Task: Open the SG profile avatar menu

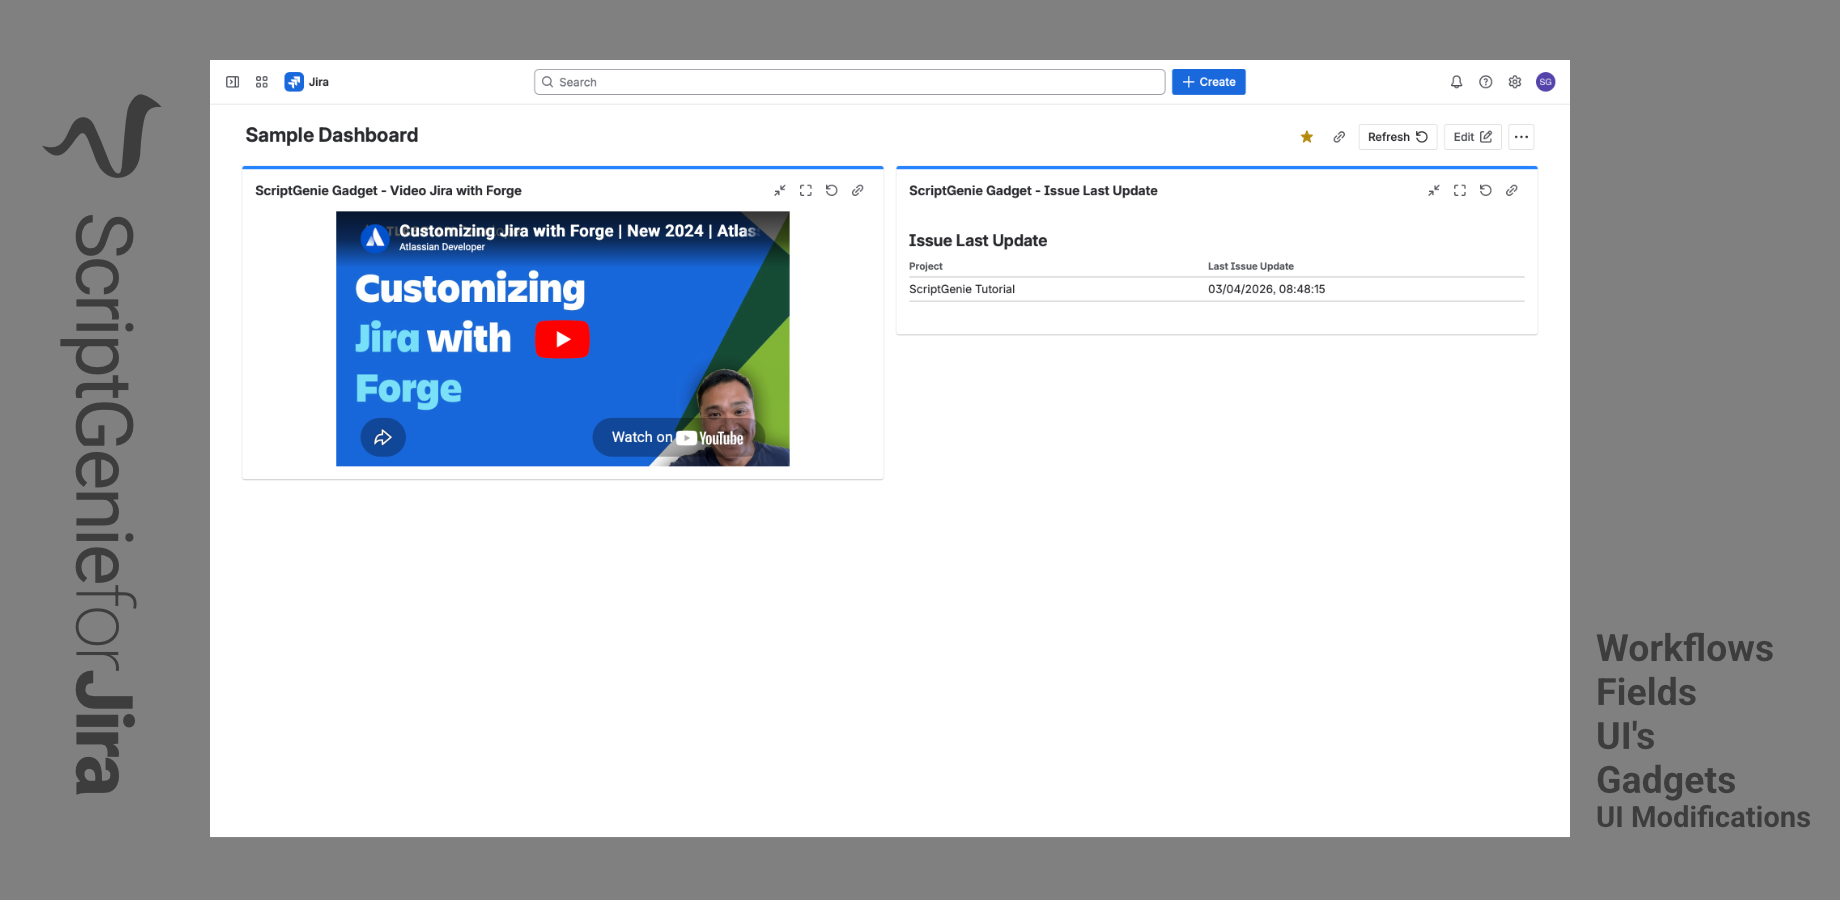Action: (x=1545, y=82)
